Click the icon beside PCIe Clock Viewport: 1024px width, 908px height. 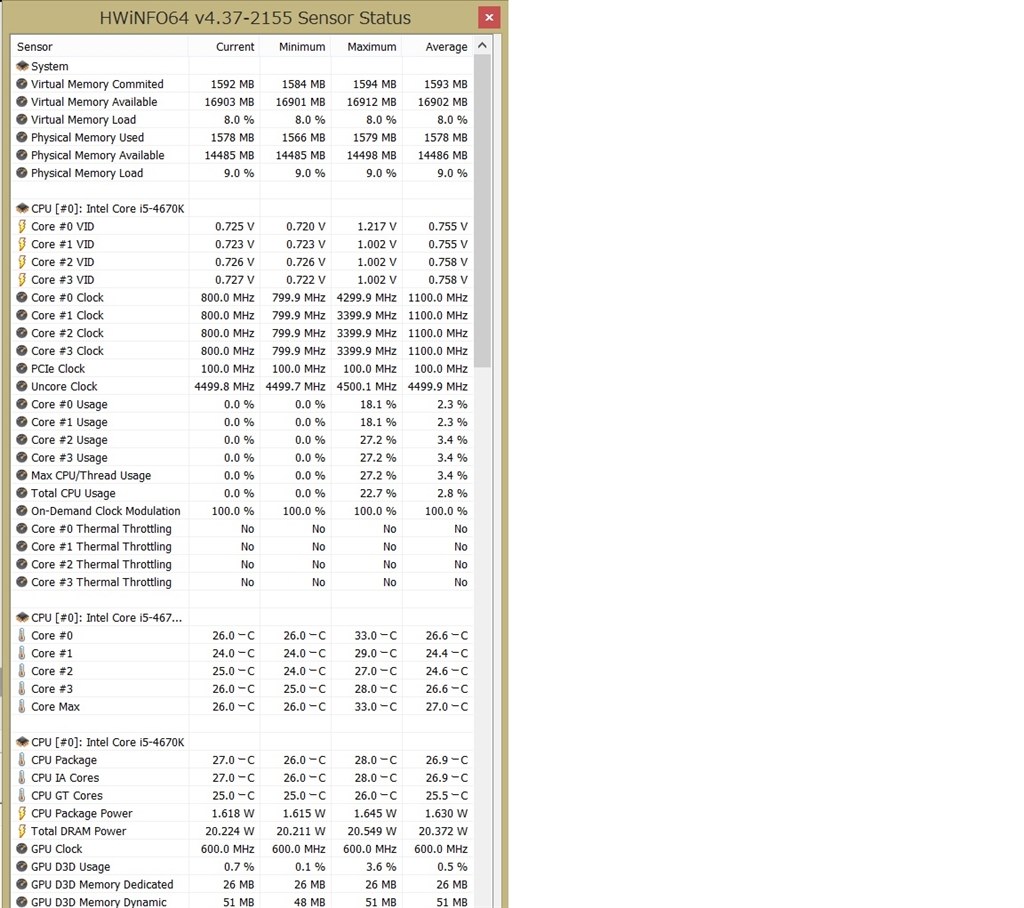click(x=22, y=368)
